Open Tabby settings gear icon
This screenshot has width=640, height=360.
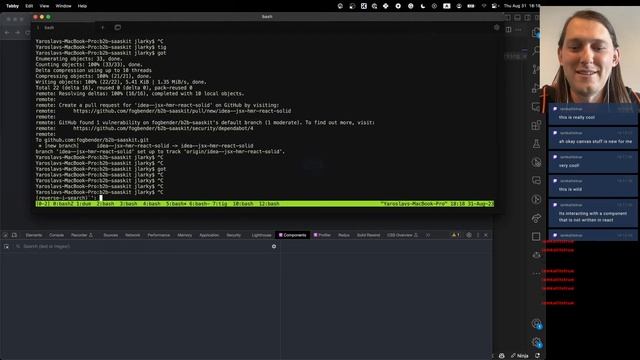(496, 27)
